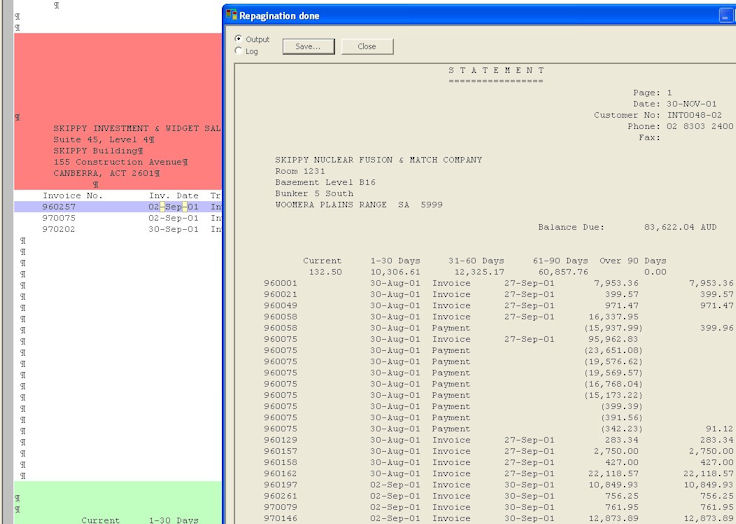Click the 'Phone: 02 8303 2400' line
Viewport: 736px width, 524px height.
680,126
